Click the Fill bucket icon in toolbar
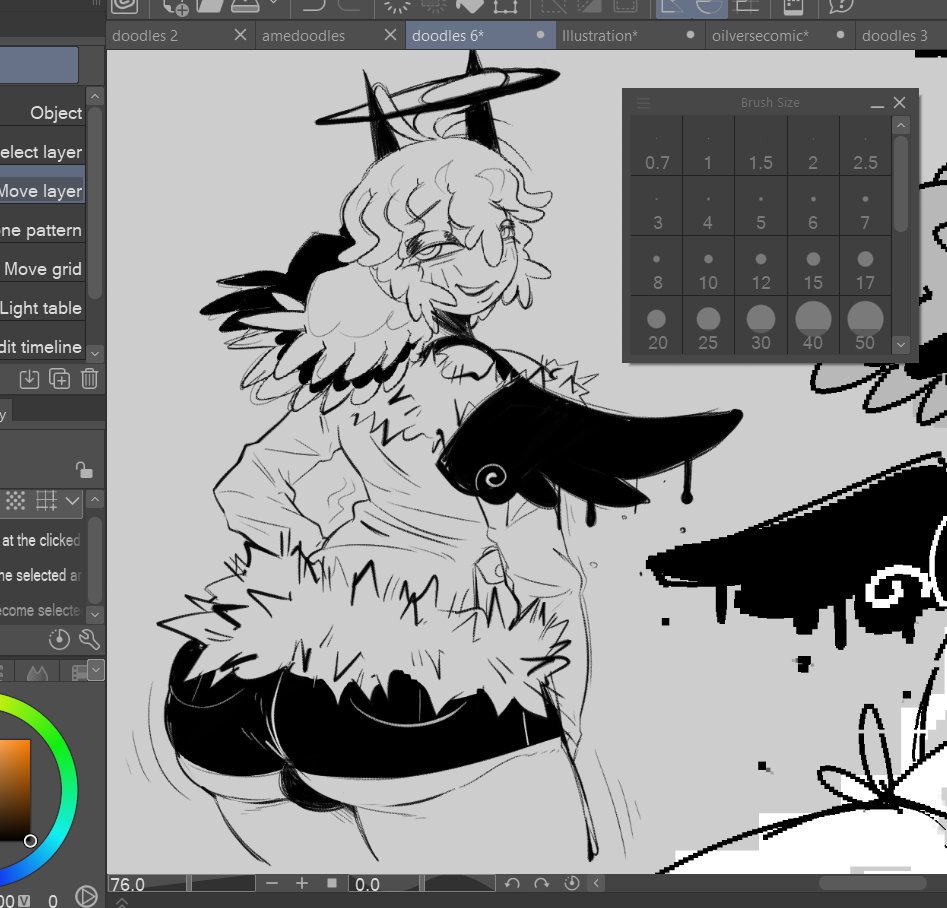Image resolution: width=947 pixels, height=908 pixels. coord(469,6)
